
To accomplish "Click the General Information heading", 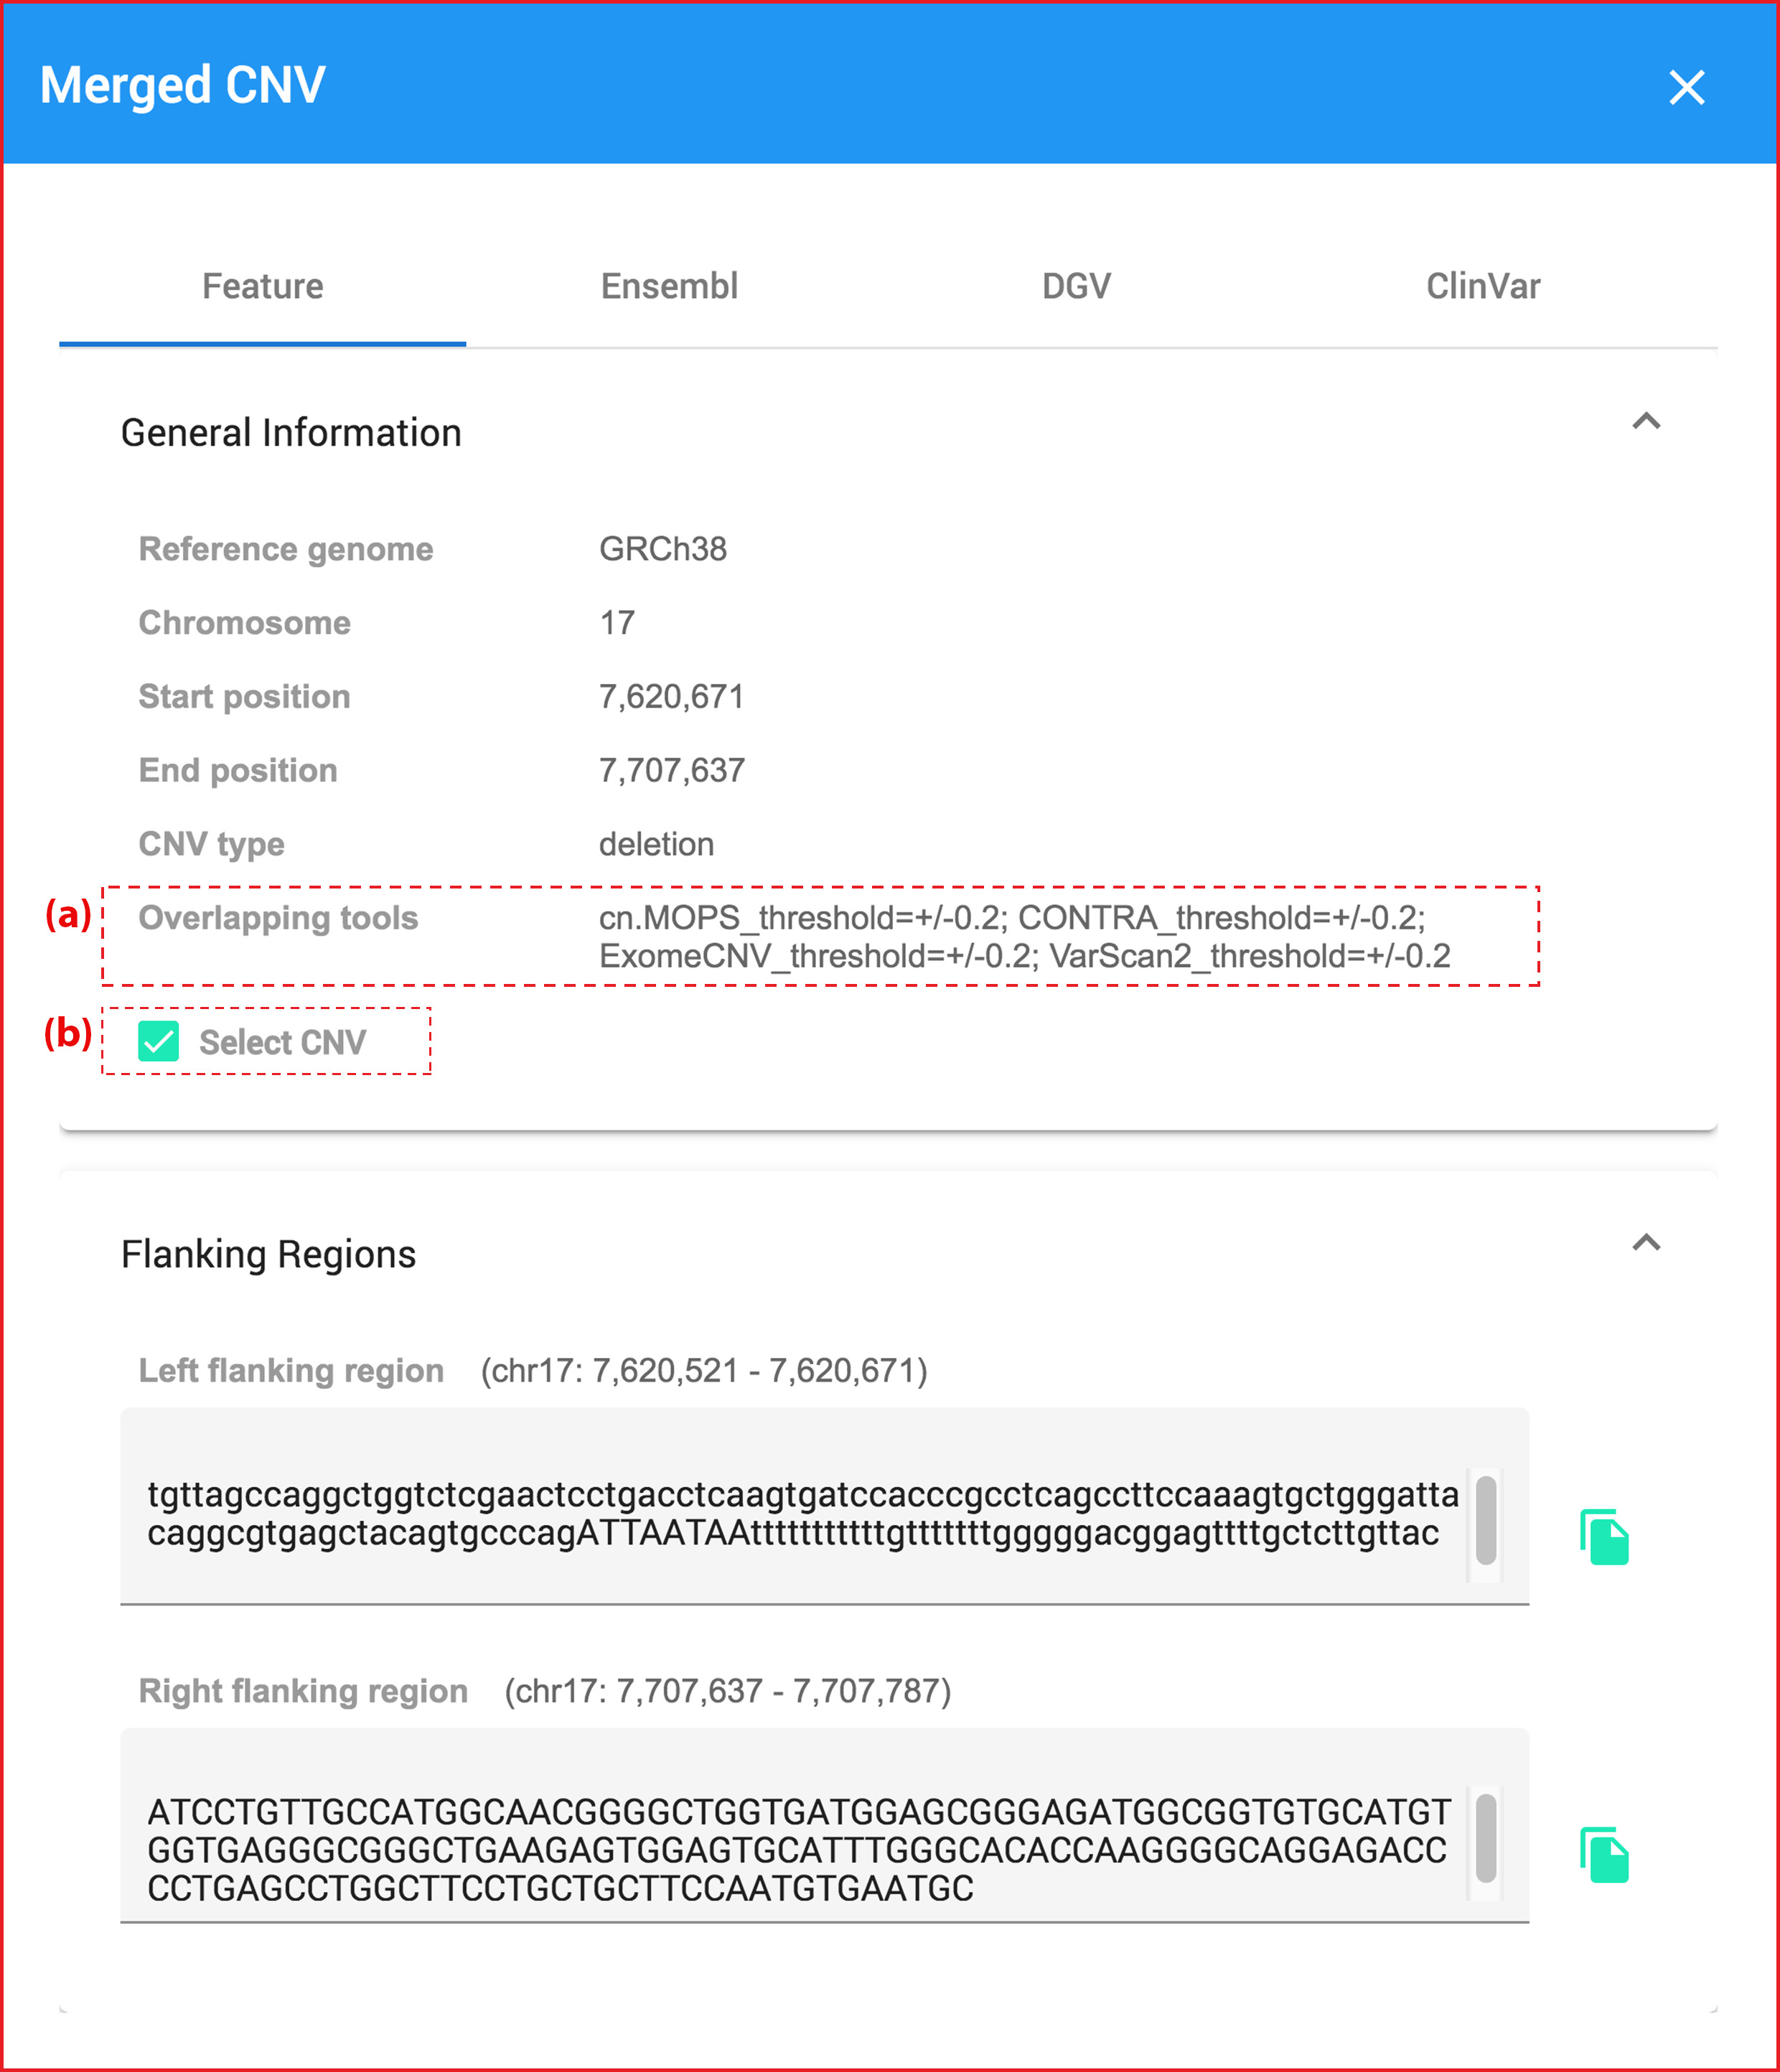I will [x=291, y=433].
